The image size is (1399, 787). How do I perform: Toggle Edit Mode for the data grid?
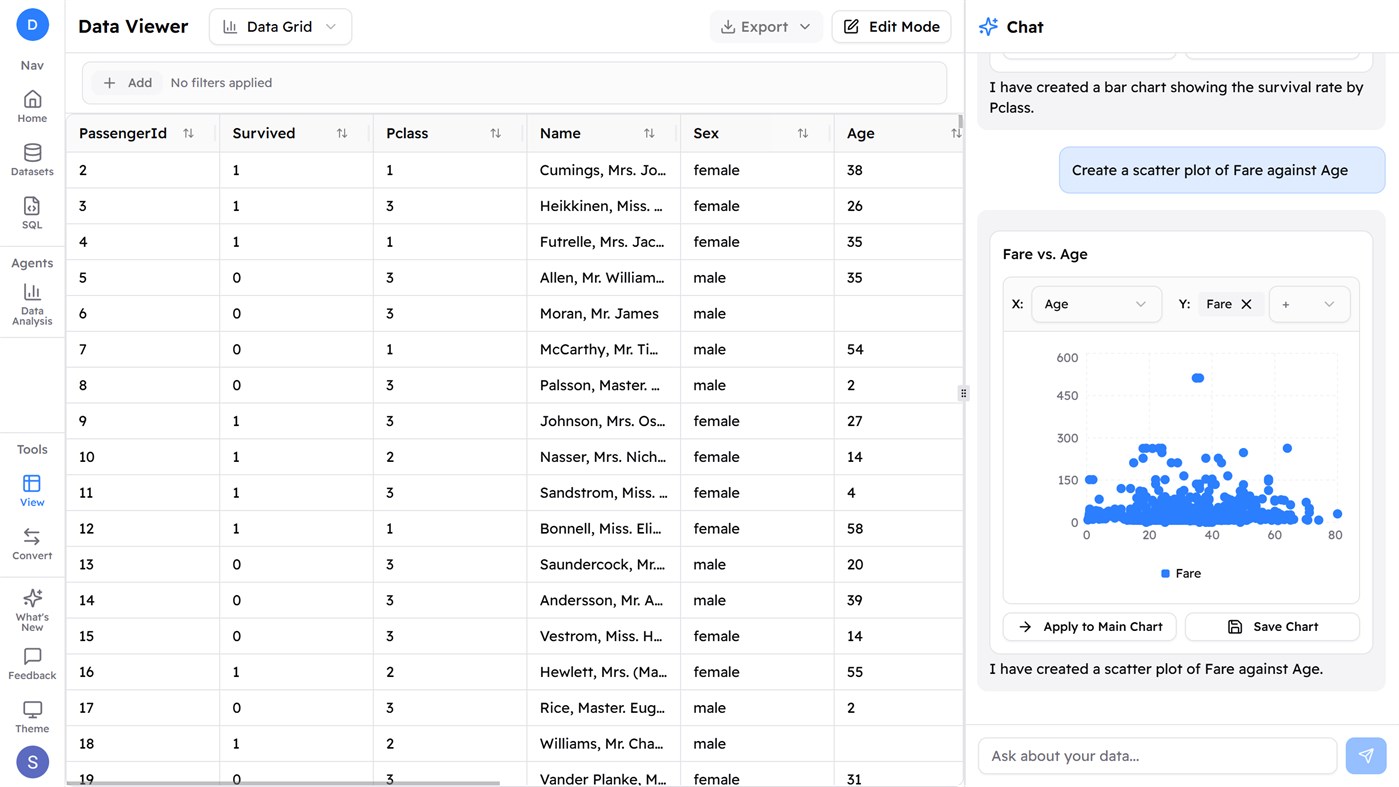pos(891,26)
